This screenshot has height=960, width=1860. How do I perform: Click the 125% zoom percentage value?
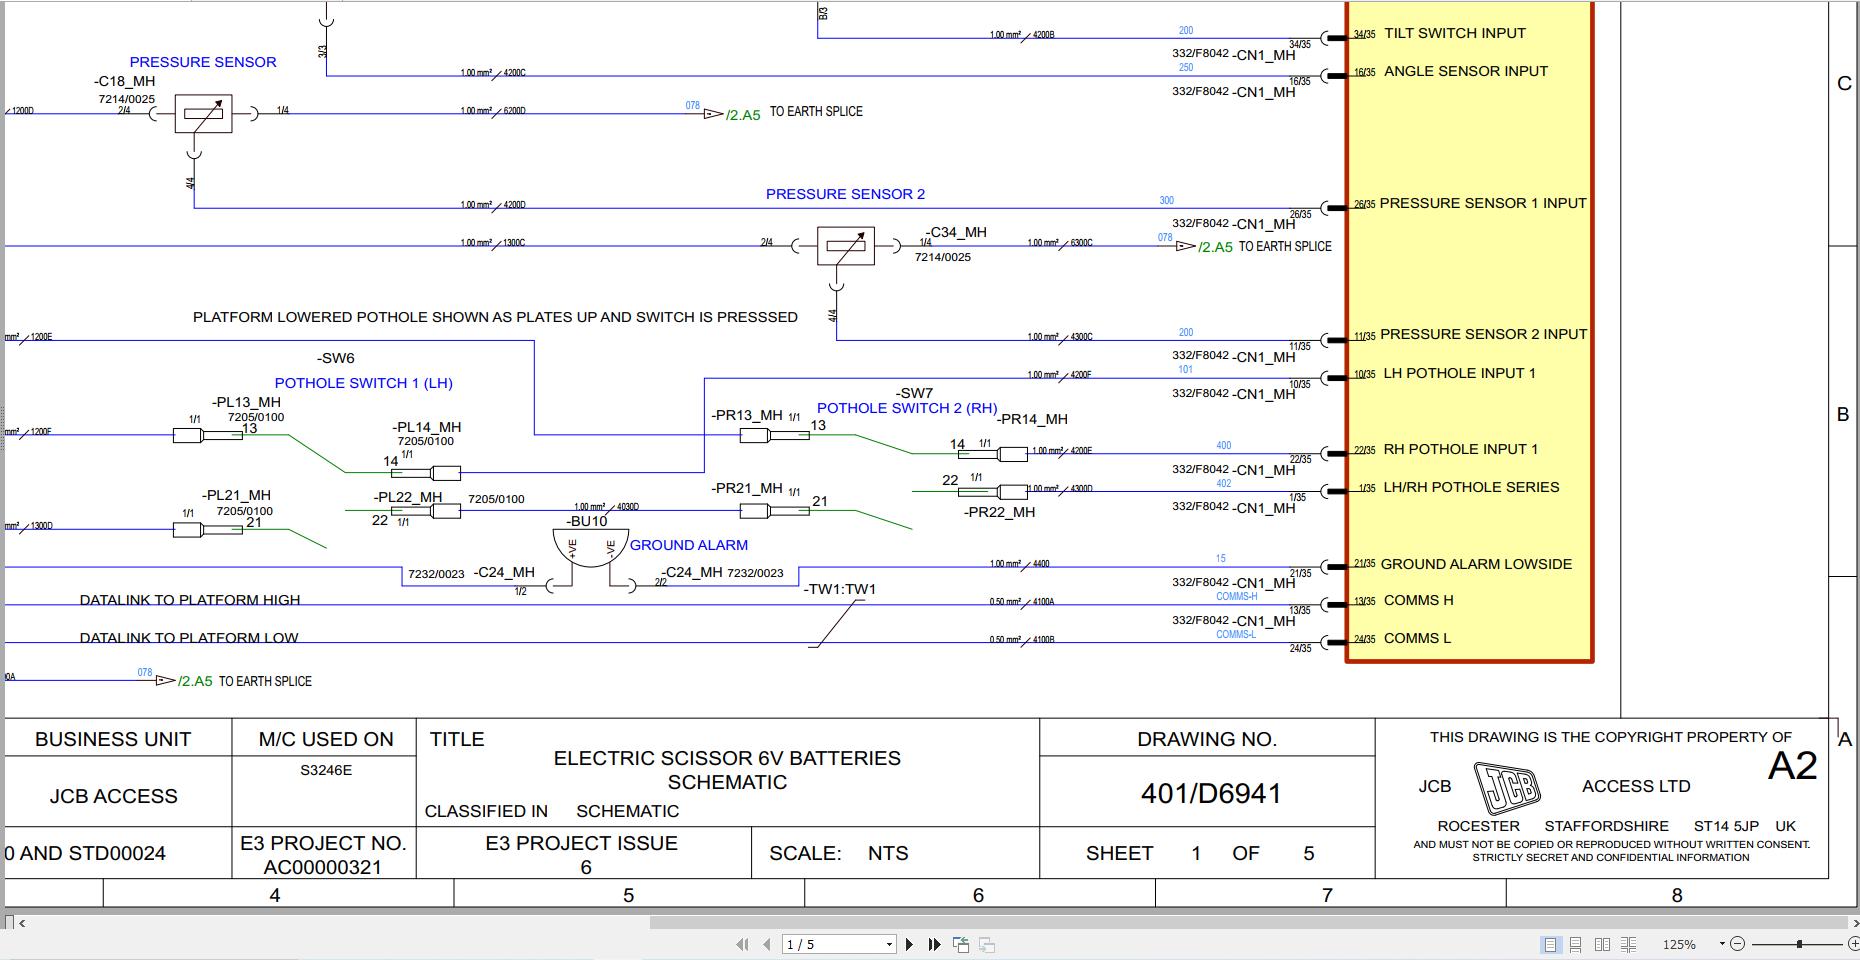pyautogui.click(x=1679, y=944)
